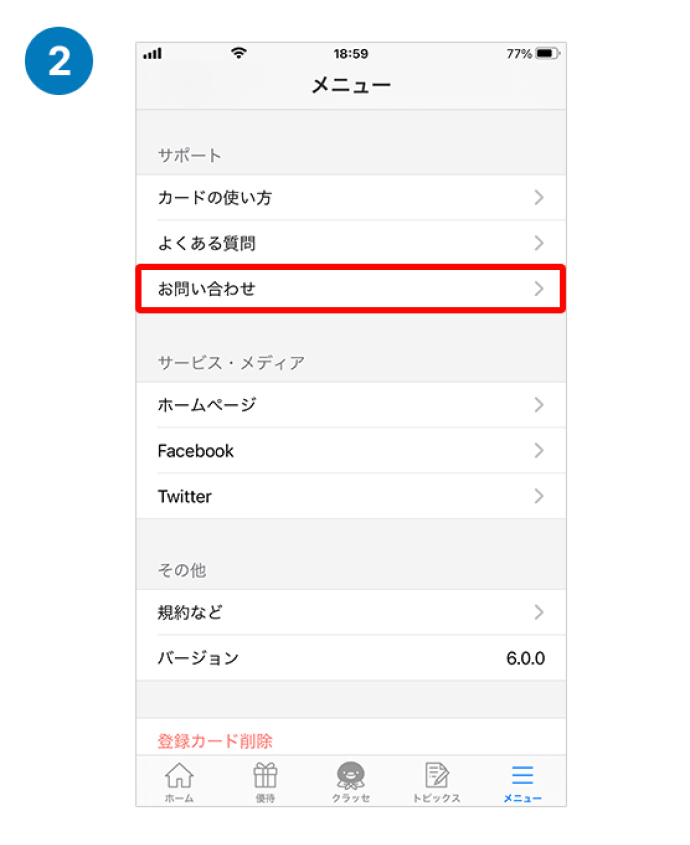Expand chevron next to Twitter

[539, 496]
